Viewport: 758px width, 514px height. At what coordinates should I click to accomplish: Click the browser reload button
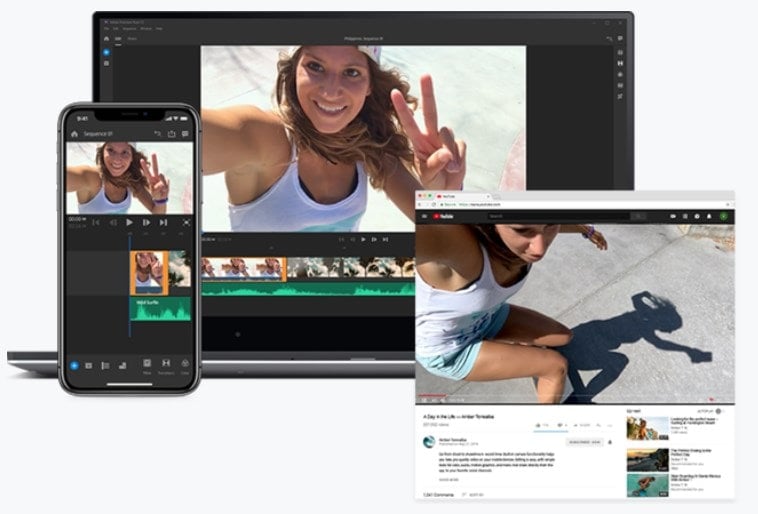coord(433,205)
